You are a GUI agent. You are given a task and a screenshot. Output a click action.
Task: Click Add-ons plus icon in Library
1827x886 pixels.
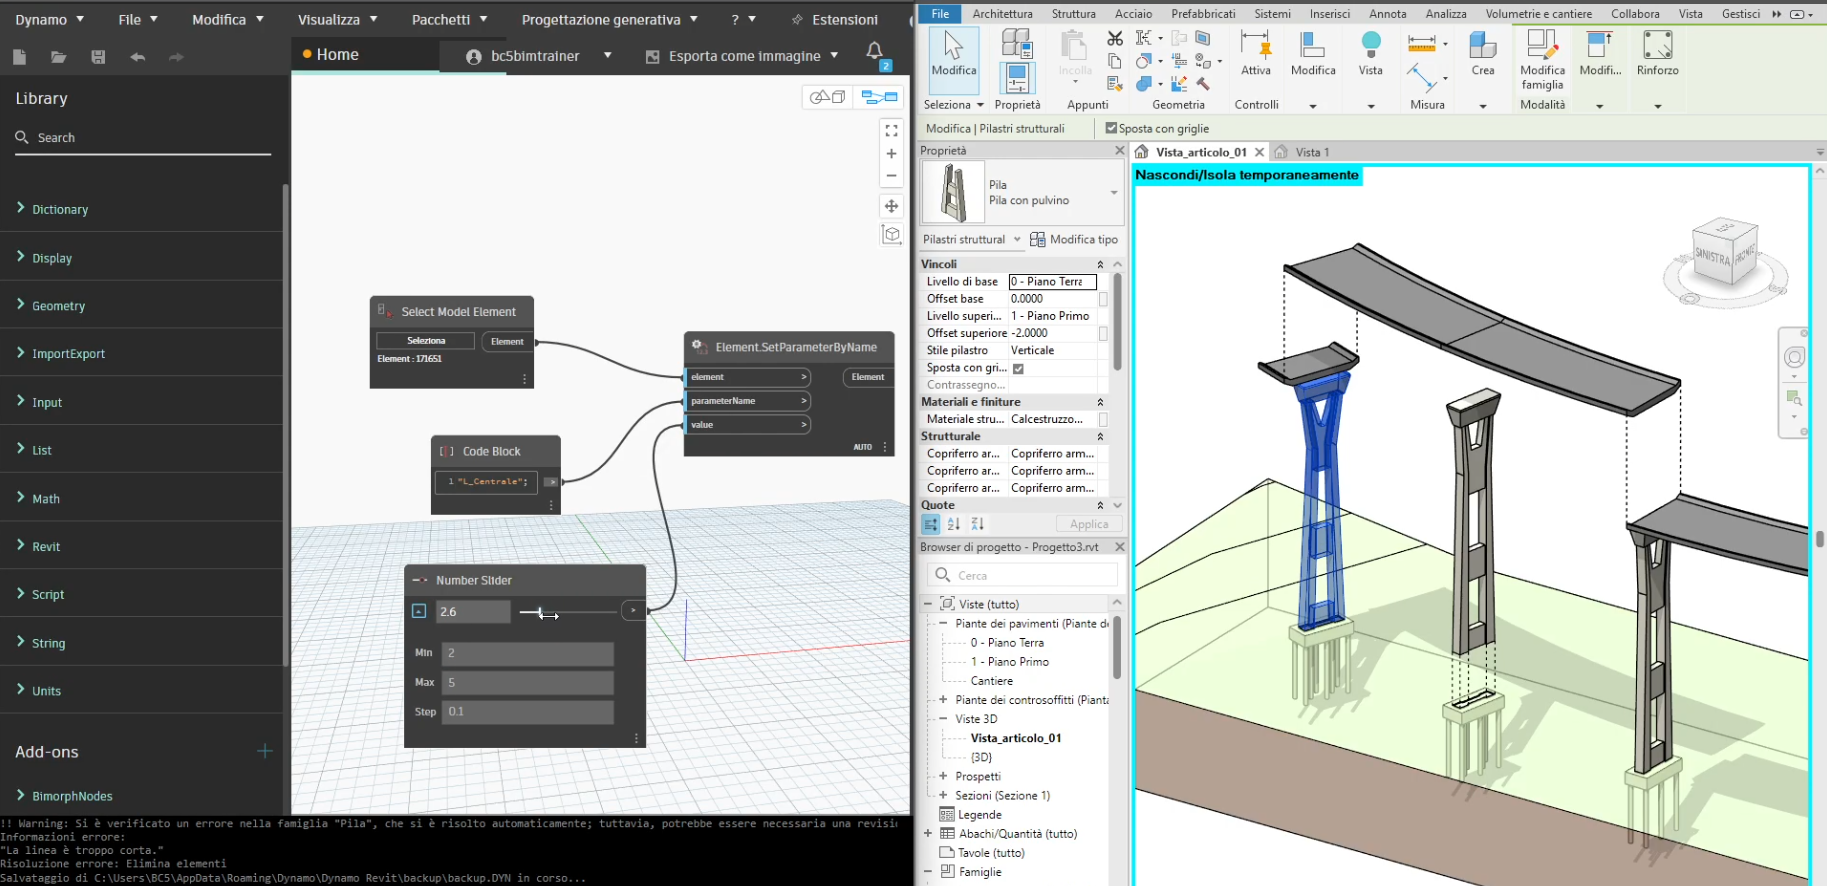coord(265,751)
